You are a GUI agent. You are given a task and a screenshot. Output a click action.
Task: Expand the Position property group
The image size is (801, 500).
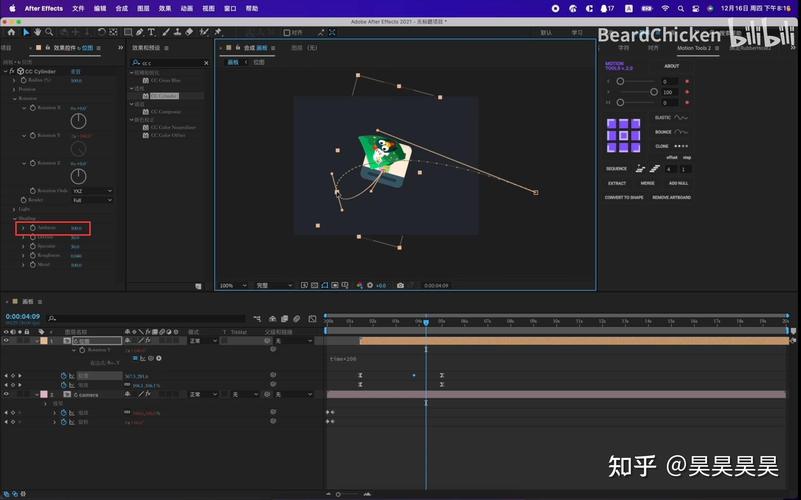pyautogui.click(x=14, y=89)
